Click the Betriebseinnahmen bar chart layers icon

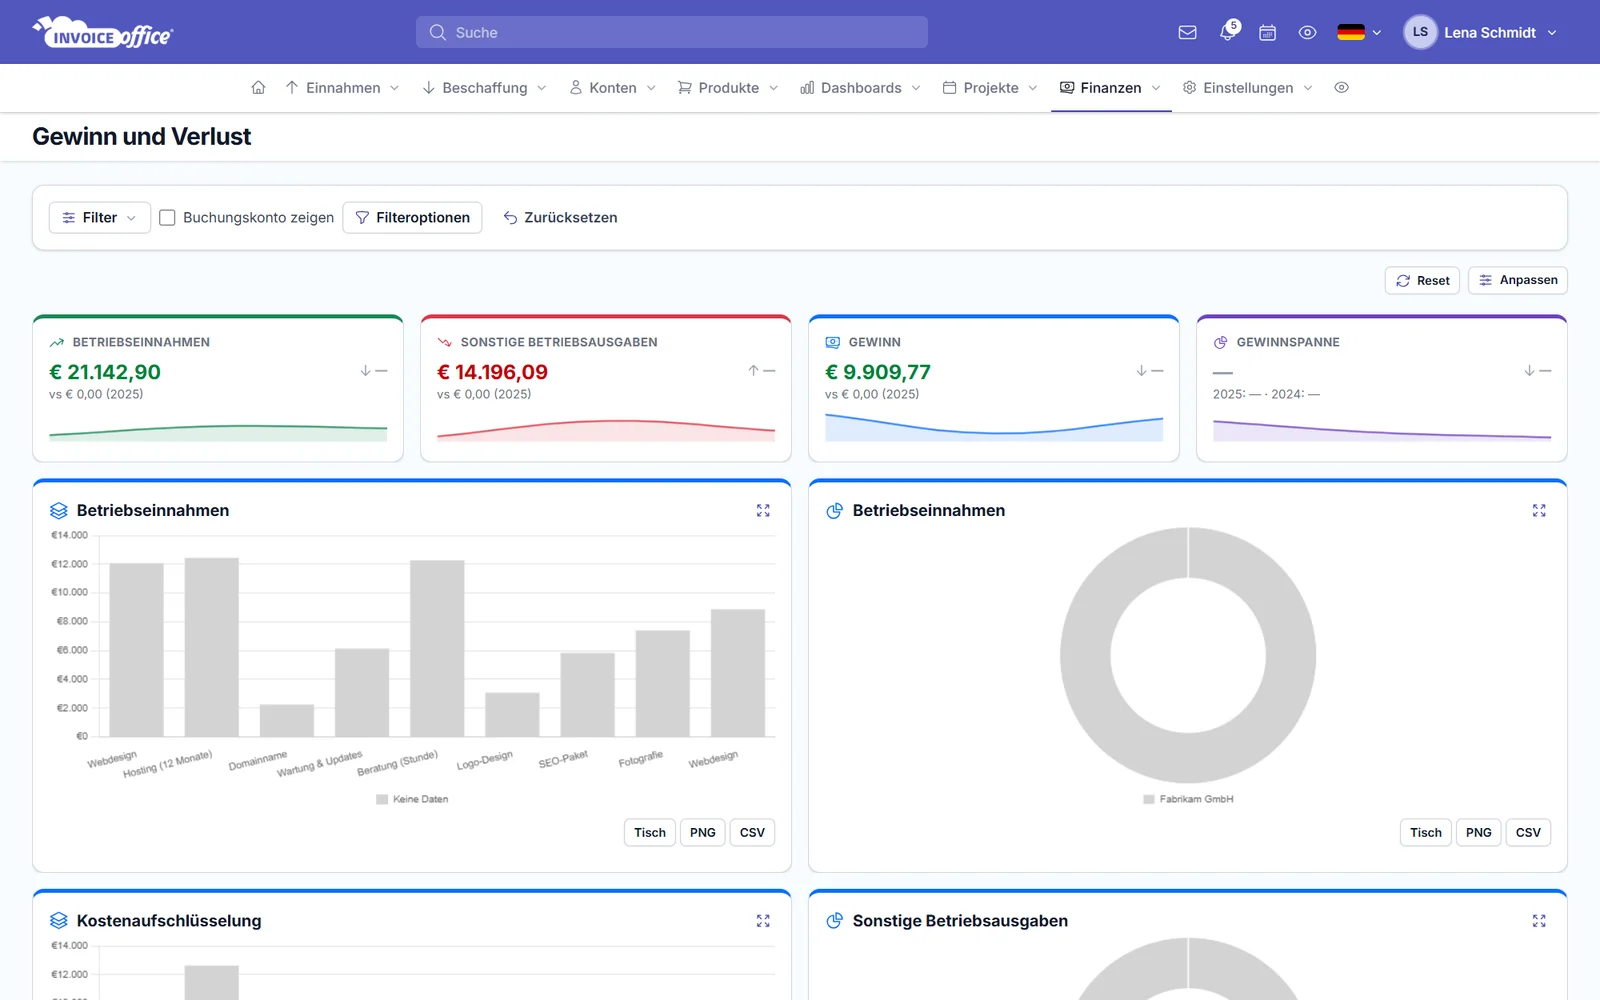[59, 511]
